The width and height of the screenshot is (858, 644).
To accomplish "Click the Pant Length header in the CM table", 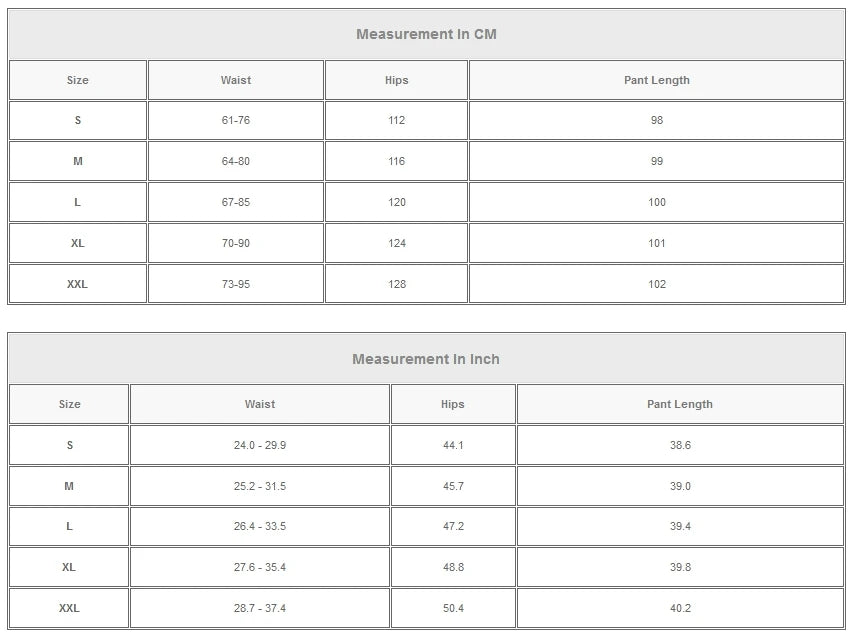I will click(x=657, y=80).
